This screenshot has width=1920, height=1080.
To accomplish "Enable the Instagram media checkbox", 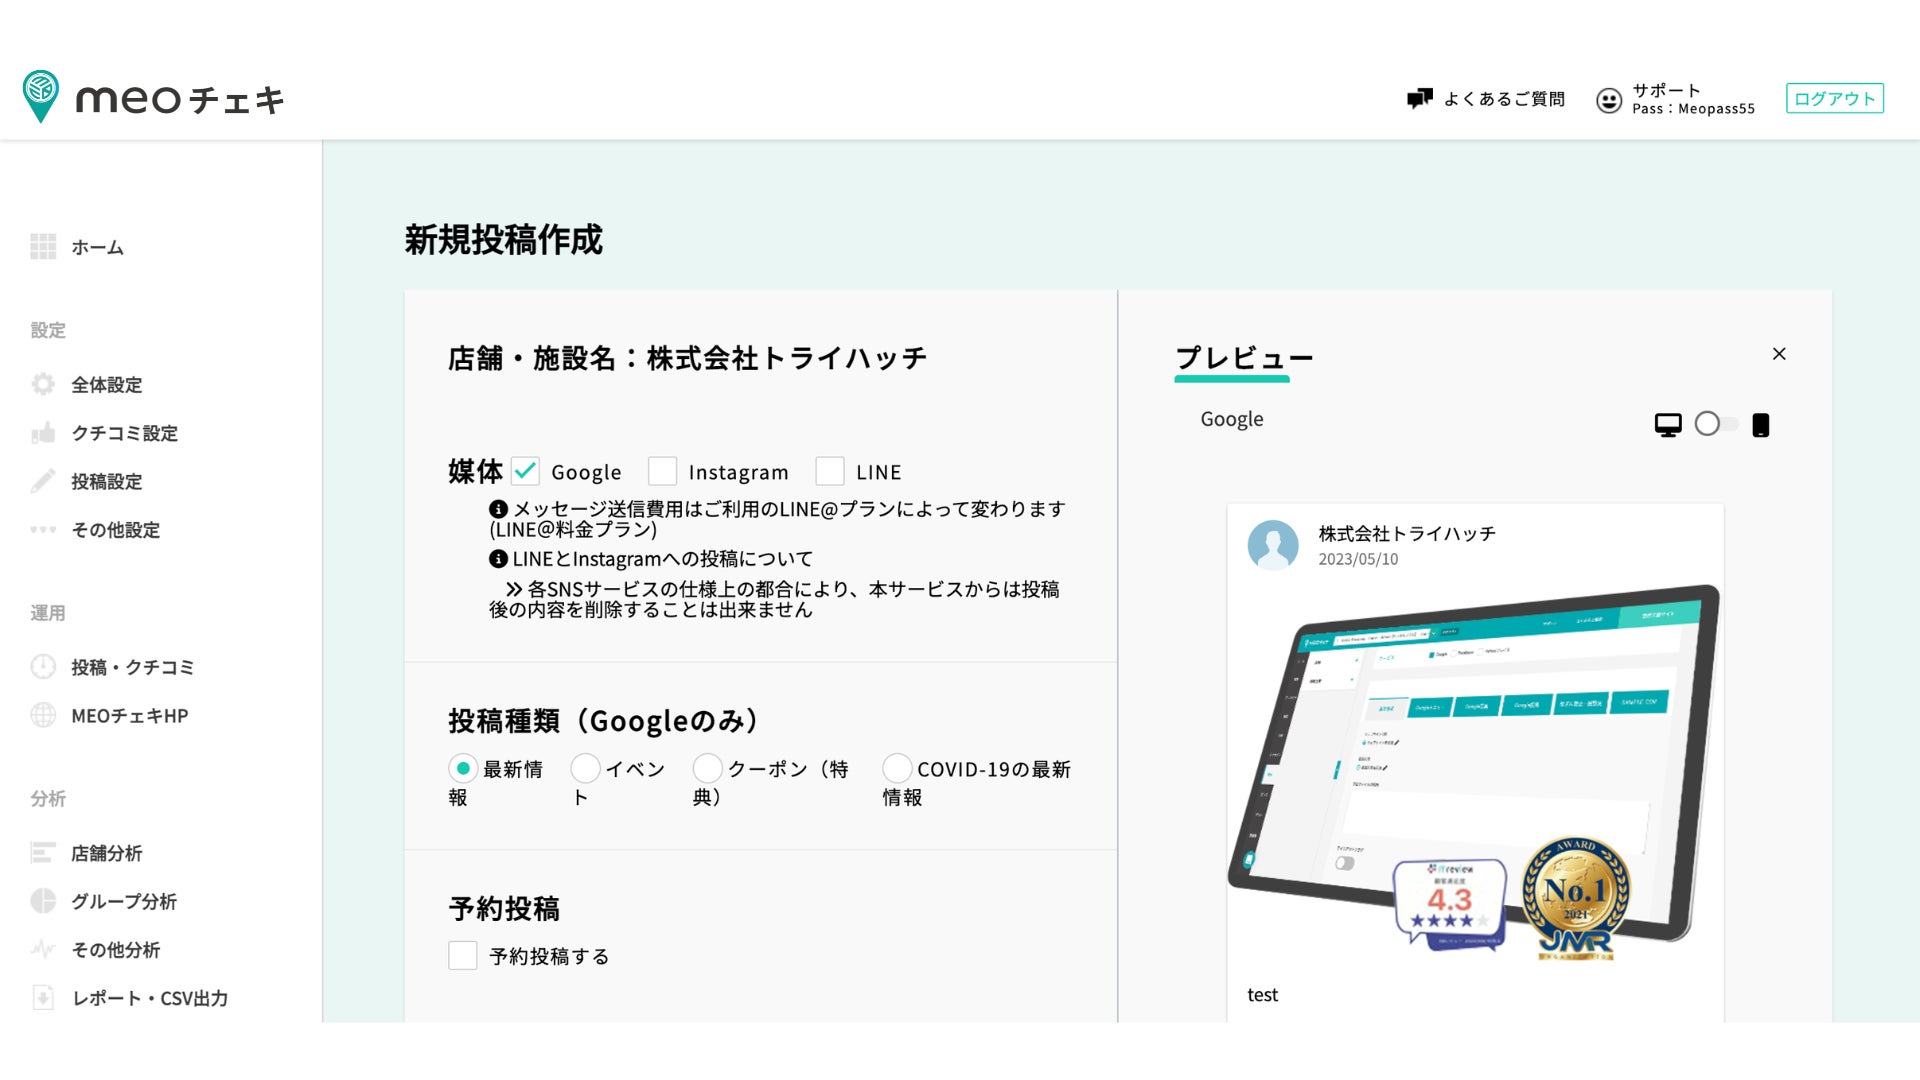I will pos(662,471).
